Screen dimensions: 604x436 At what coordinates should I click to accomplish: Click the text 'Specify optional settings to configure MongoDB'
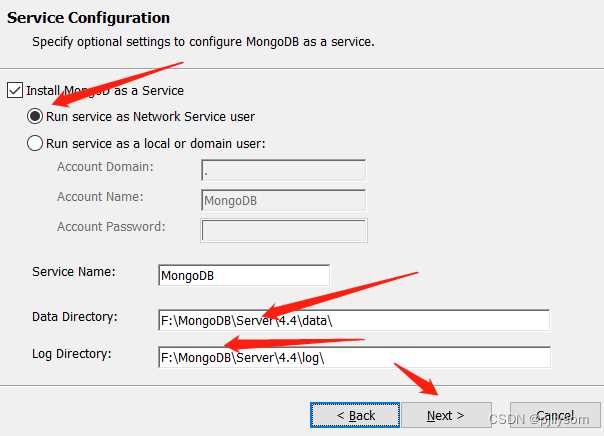[x=166, y=42]
